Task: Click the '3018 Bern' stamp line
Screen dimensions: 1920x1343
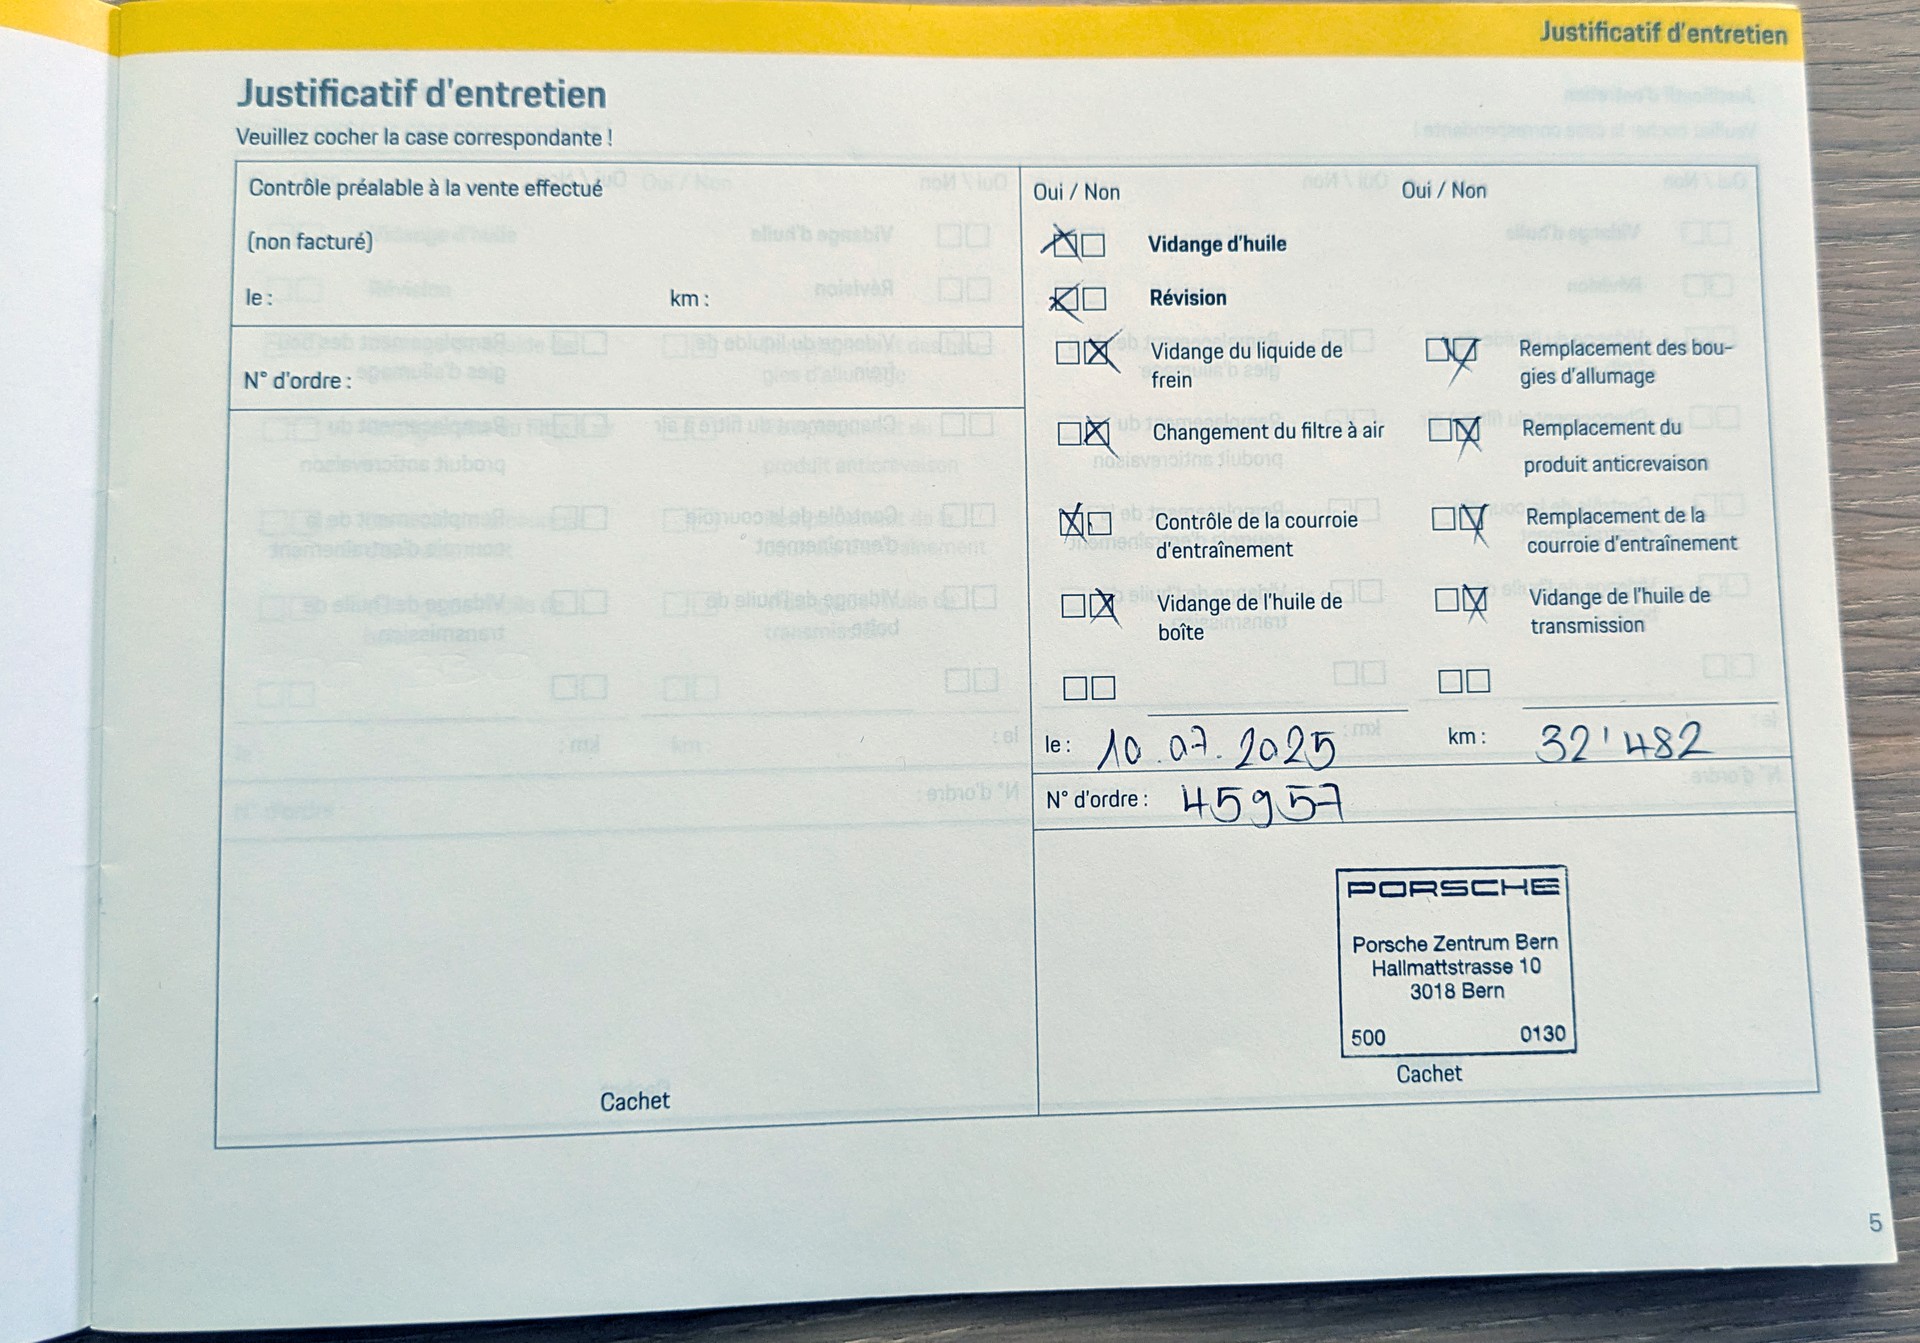Action: coord(1457,991)
